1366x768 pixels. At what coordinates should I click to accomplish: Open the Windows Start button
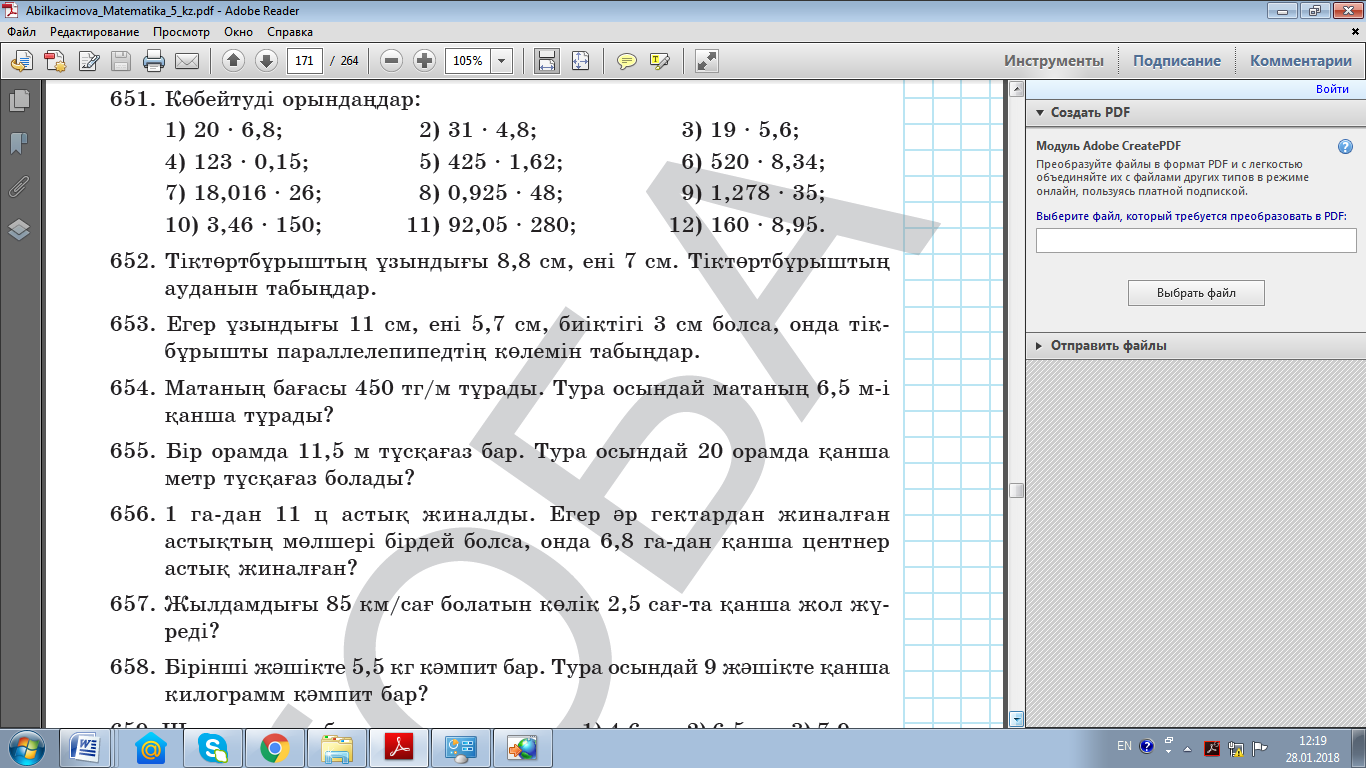(25, 747)
